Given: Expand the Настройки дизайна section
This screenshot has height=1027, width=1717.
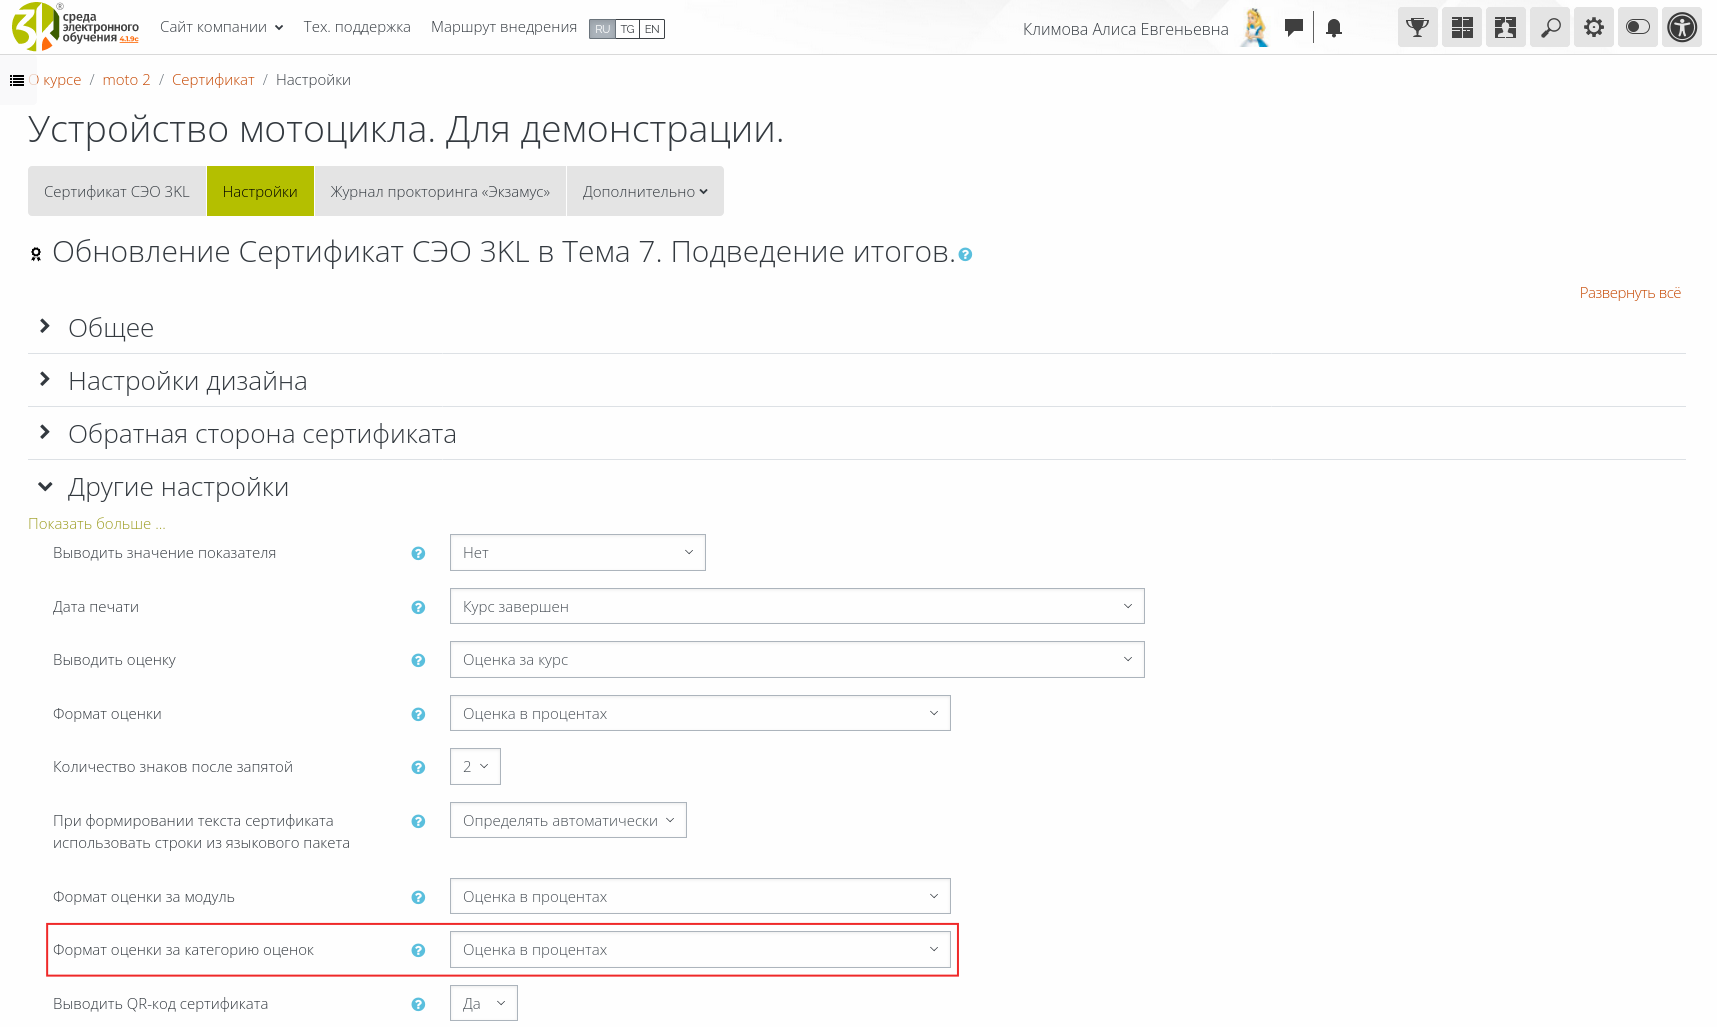Looking at the screenshot, I should (x=187, y=381).
